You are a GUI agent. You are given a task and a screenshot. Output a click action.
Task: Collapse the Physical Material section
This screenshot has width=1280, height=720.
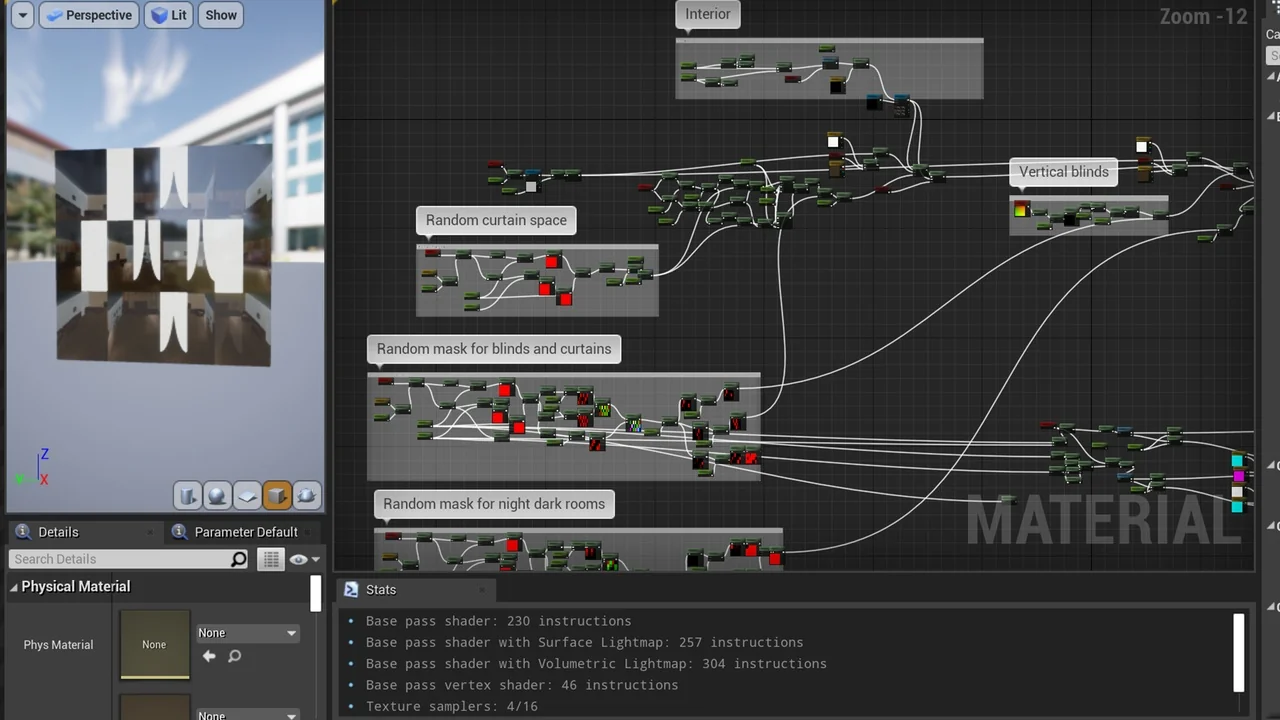click(x=14, y=587)
